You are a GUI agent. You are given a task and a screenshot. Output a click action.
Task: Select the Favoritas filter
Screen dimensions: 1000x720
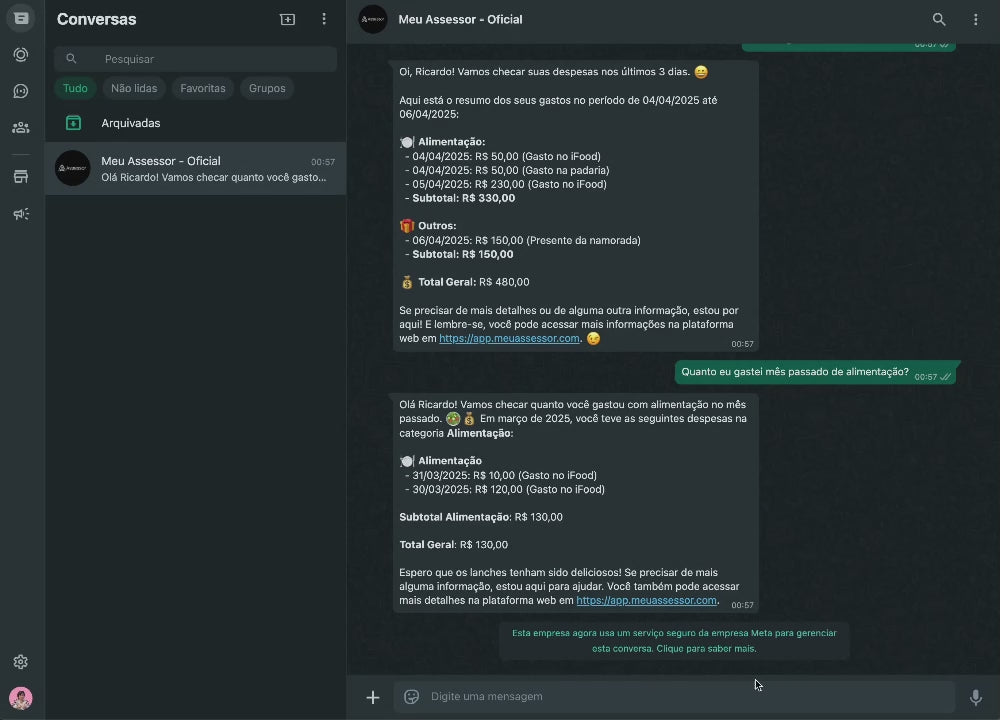pos(203,88)
